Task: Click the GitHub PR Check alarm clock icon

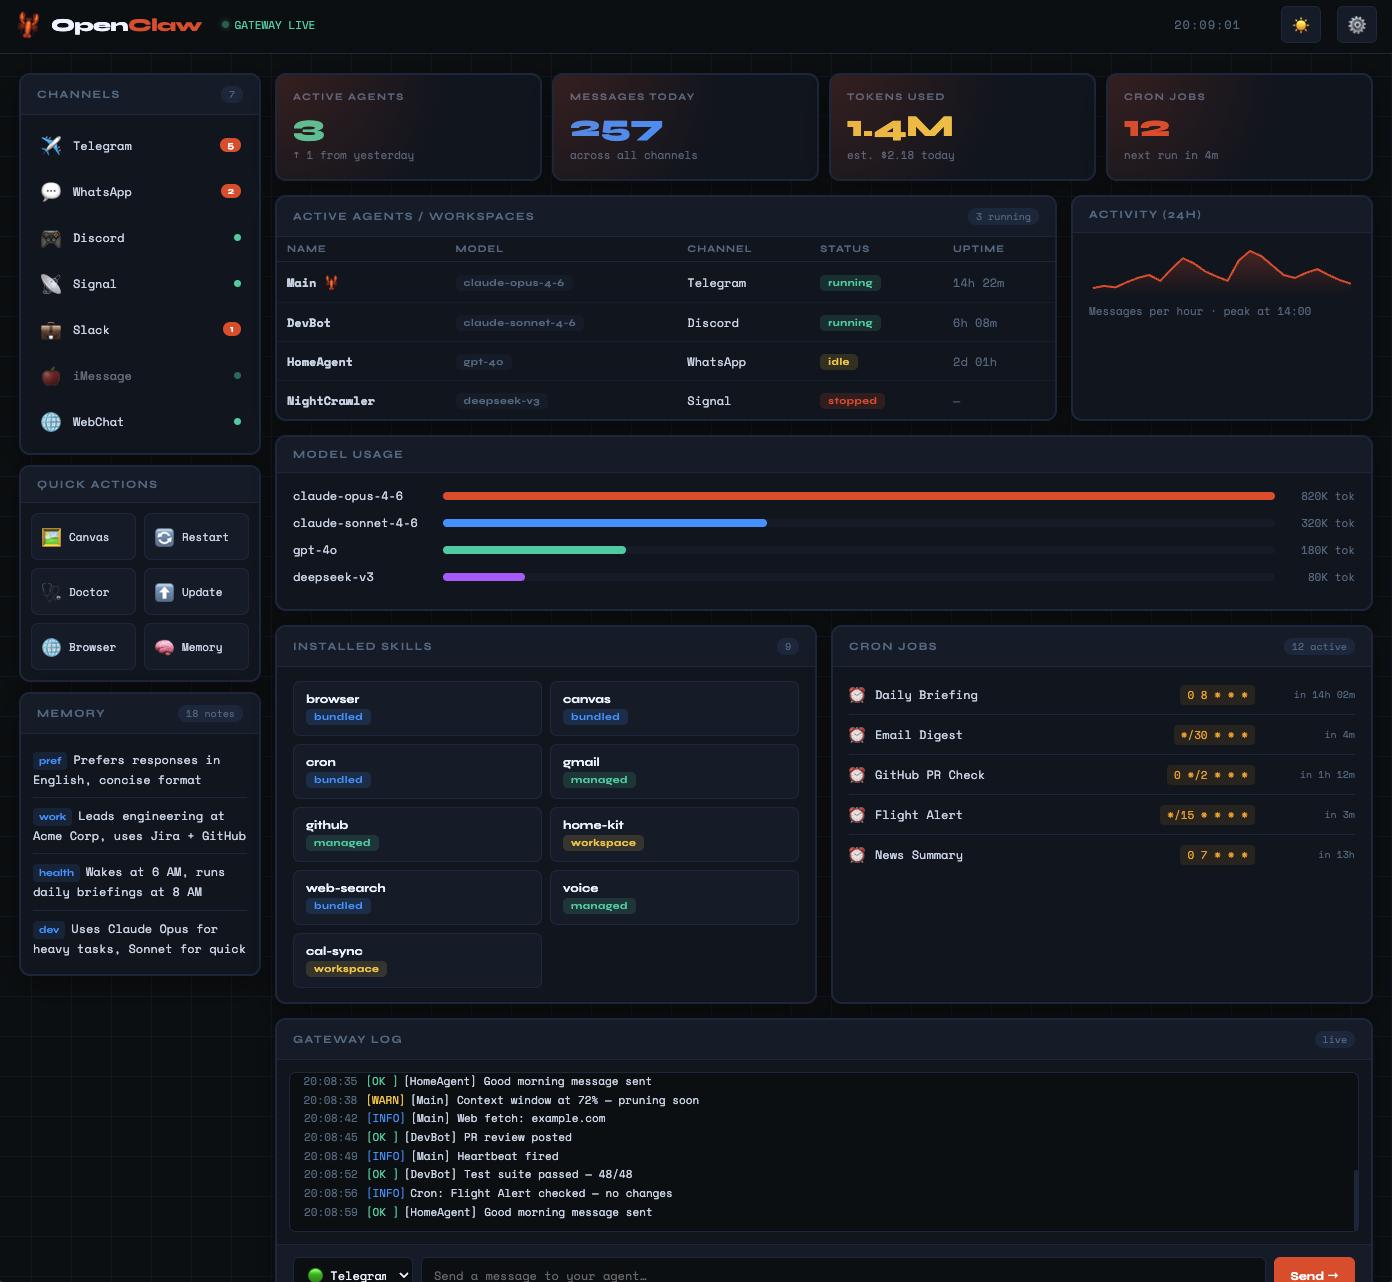Action: tap(857, 775)
